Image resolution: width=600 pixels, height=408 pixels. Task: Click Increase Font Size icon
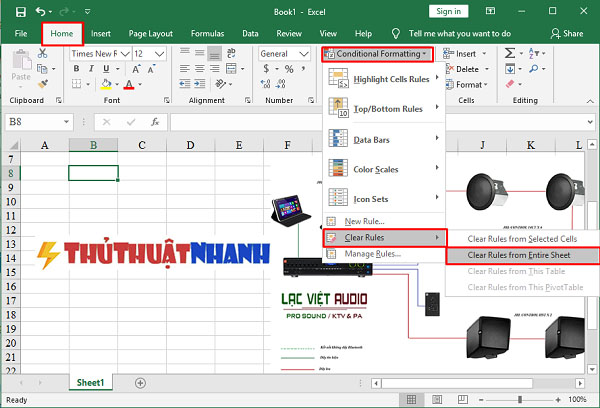(136, 69)
